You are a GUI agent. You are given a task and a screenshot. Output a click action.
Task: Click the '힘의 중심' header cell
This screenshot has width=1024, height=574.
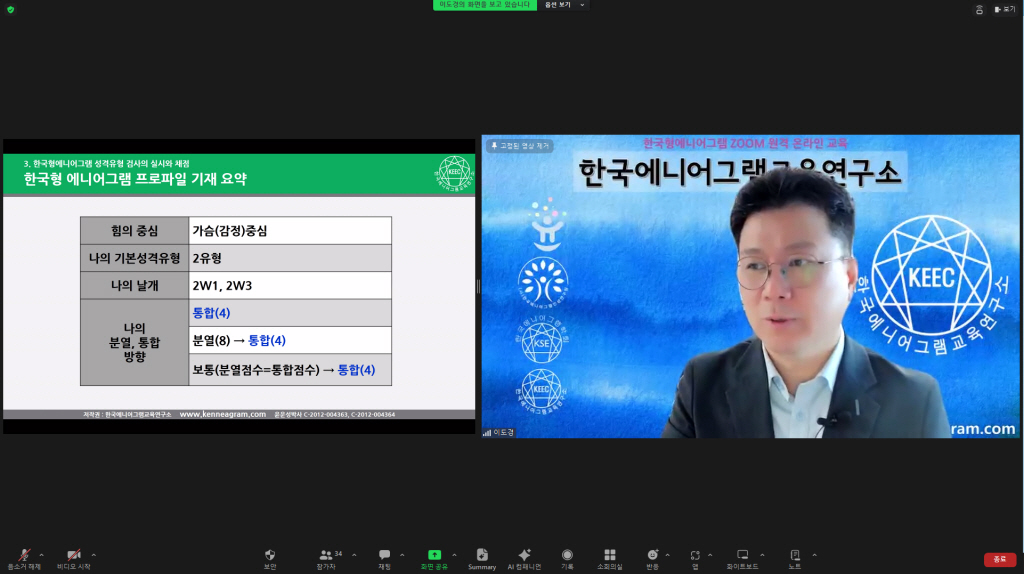pyautogui.click(x=135, y=231)
